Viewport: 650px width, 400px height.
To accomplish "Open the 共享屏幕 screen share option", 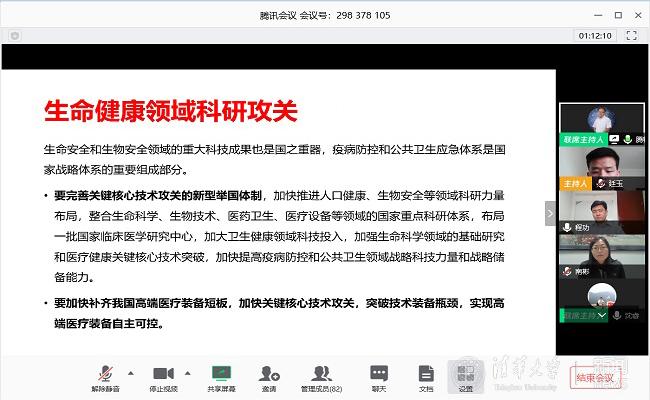I will pos(220,373).
